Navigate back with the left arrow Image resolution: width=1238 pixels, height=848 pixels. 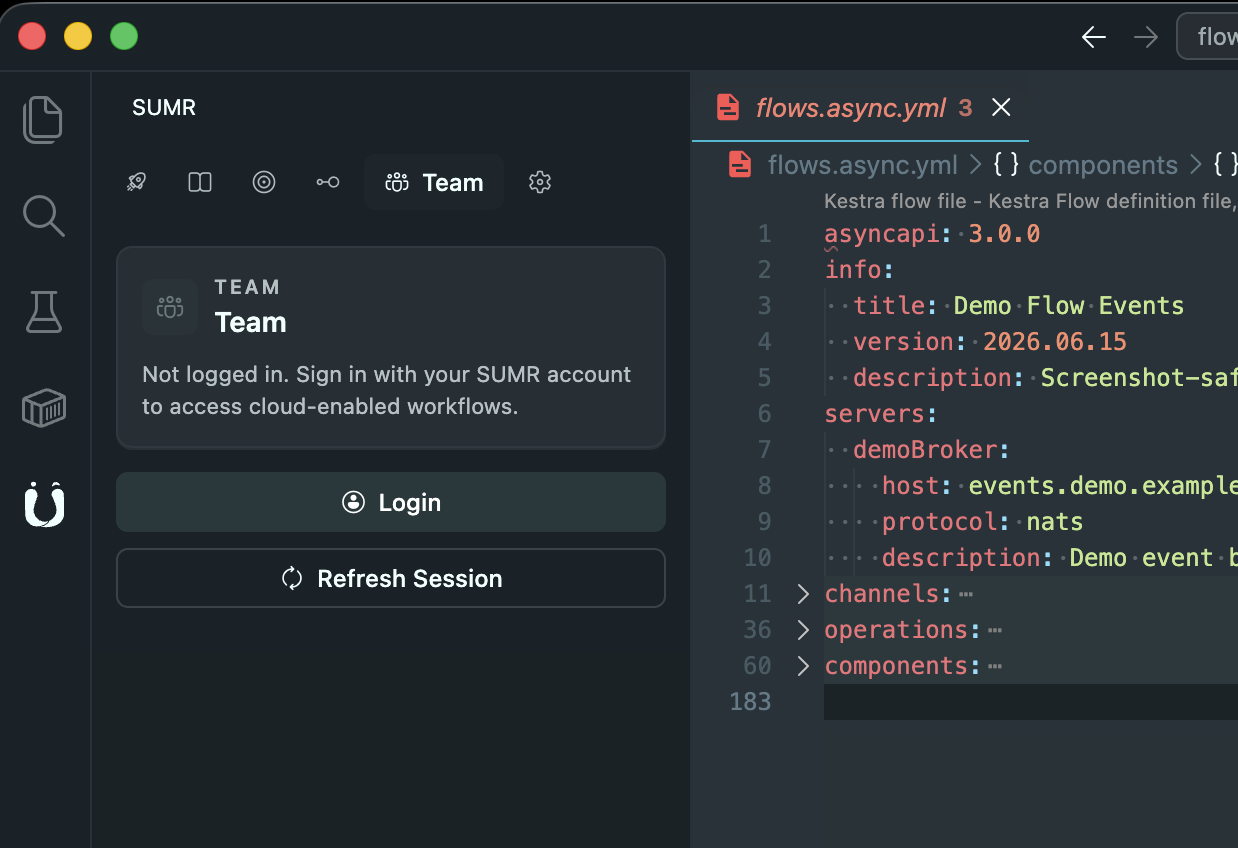[1094, 37]
